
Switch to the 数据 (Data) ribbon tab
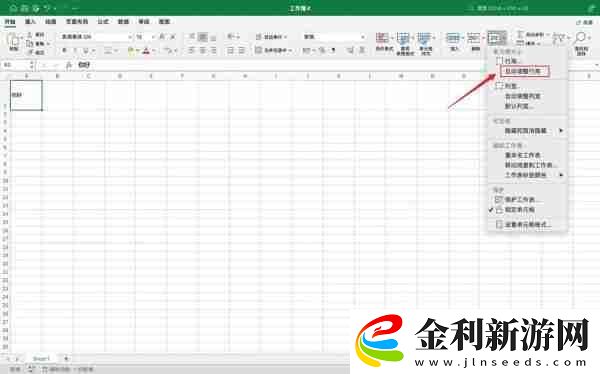(x=123, y=22)
